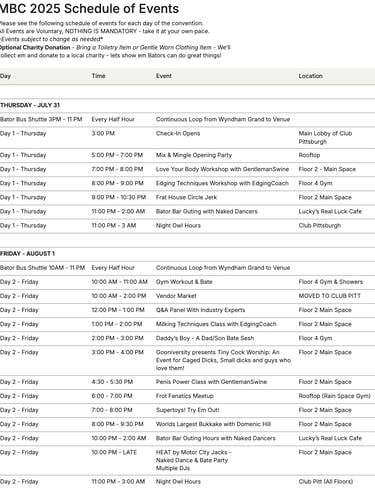
Task: Select the "Rooftop (Rain Space Gym)" location
Action: click(334, 396)
